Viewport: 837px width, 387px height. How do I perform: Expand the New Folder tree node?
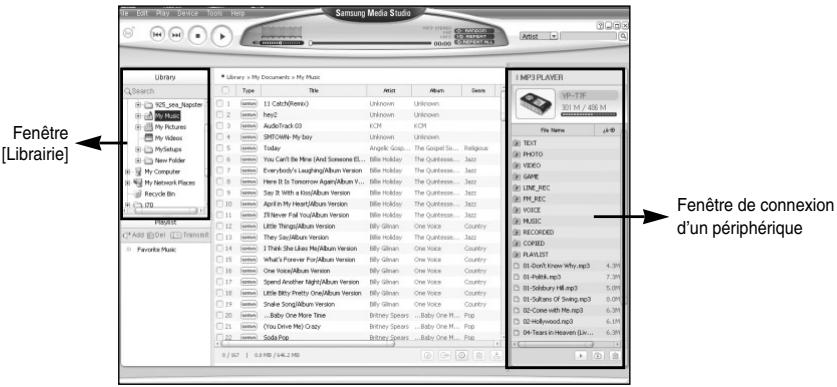[x=138, y=160]
